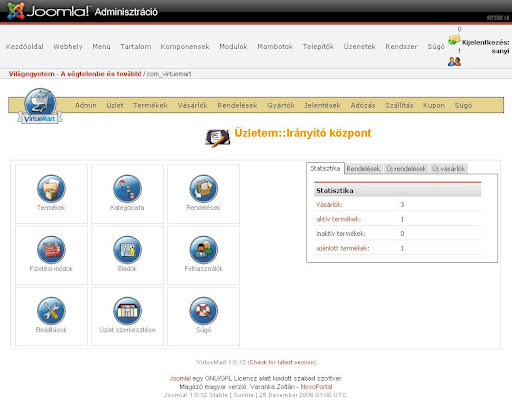Open VirtueMart Admin menu
The height and width of the screenshot is (400, 512).
click(x=86, y=105)
